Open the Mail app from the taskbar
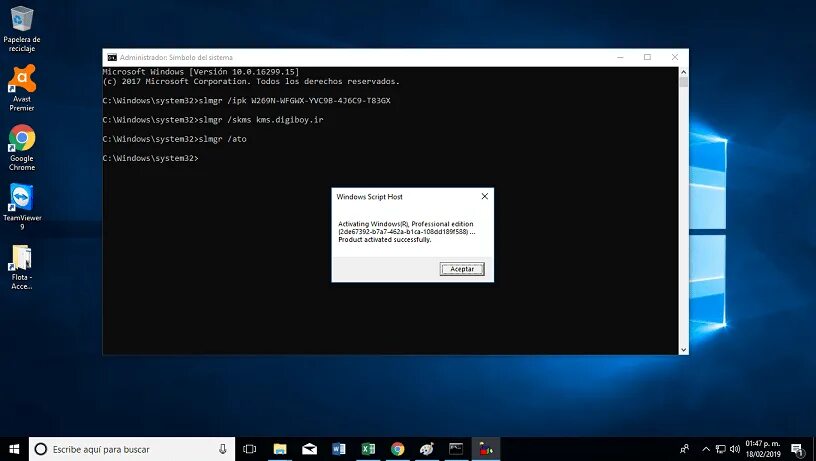Screen dimensions: 816x461 point(309,449)
